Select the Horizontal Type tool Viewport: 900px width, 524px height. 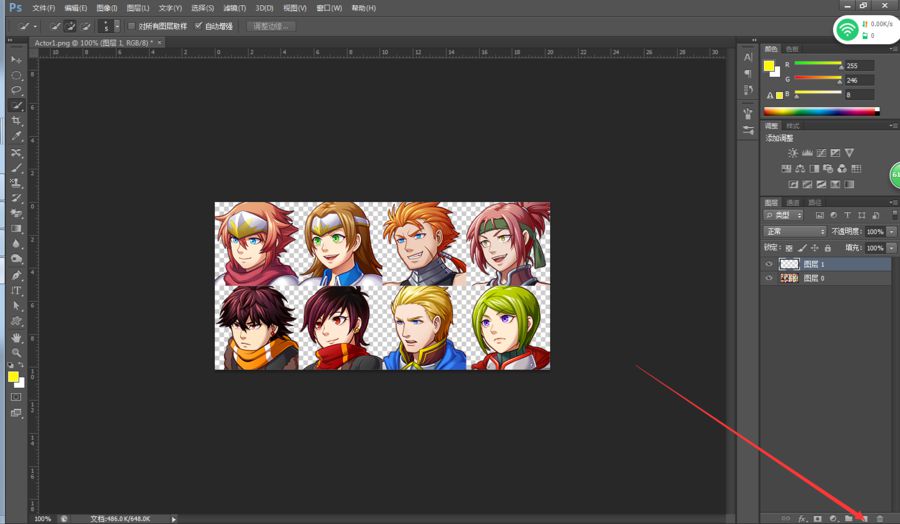(16, 290)
